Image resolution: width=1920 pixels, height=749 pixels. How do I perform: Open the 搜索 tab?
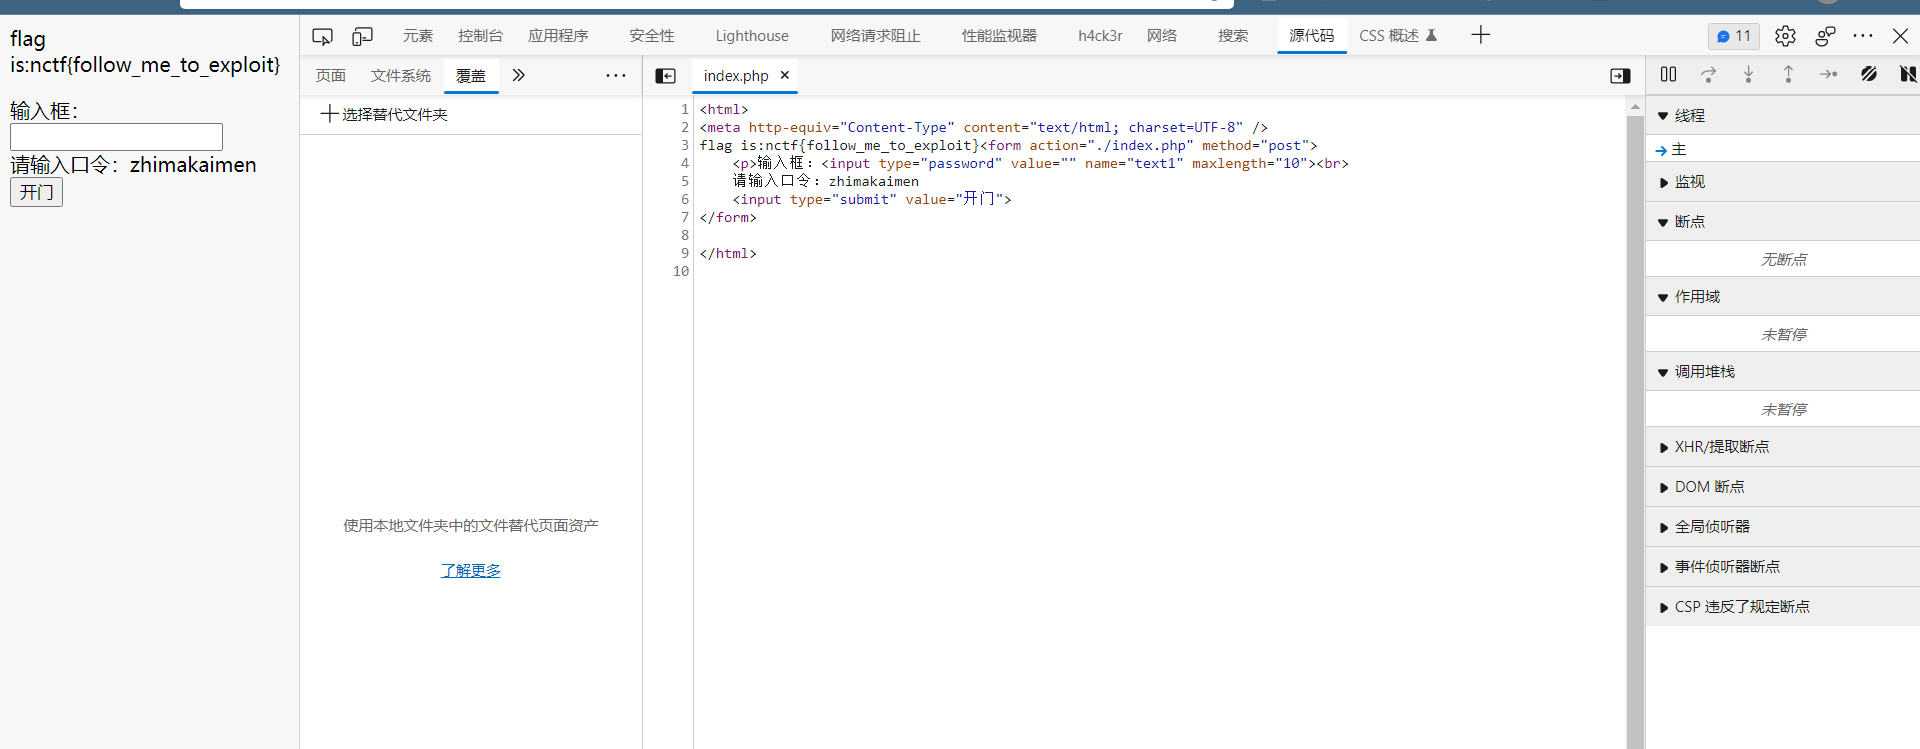(x=1233, y=36)
